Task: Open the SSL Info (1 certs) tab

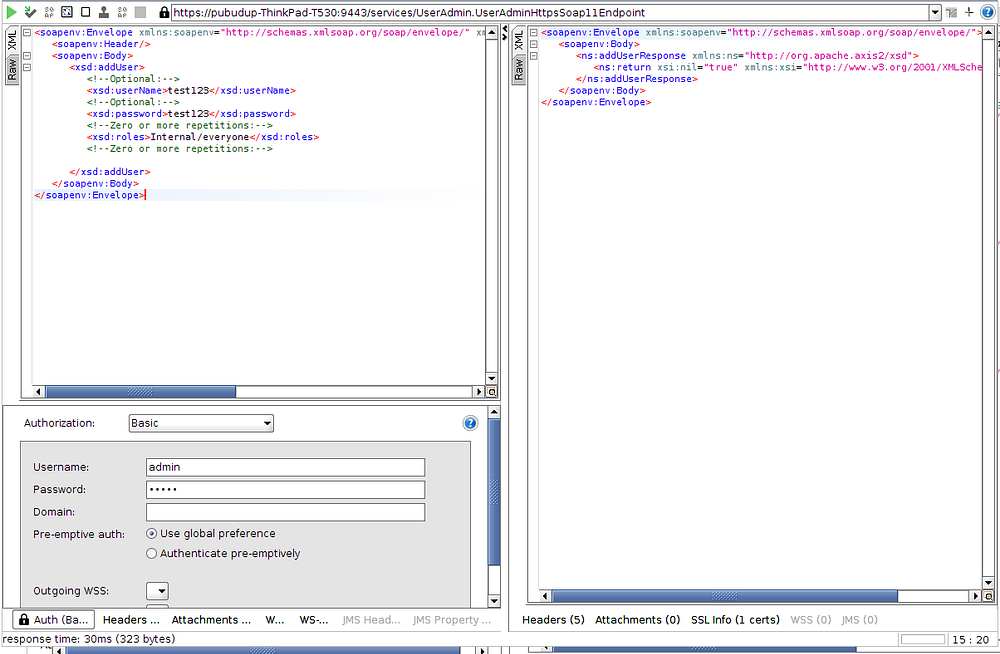Action: [735, 620]
